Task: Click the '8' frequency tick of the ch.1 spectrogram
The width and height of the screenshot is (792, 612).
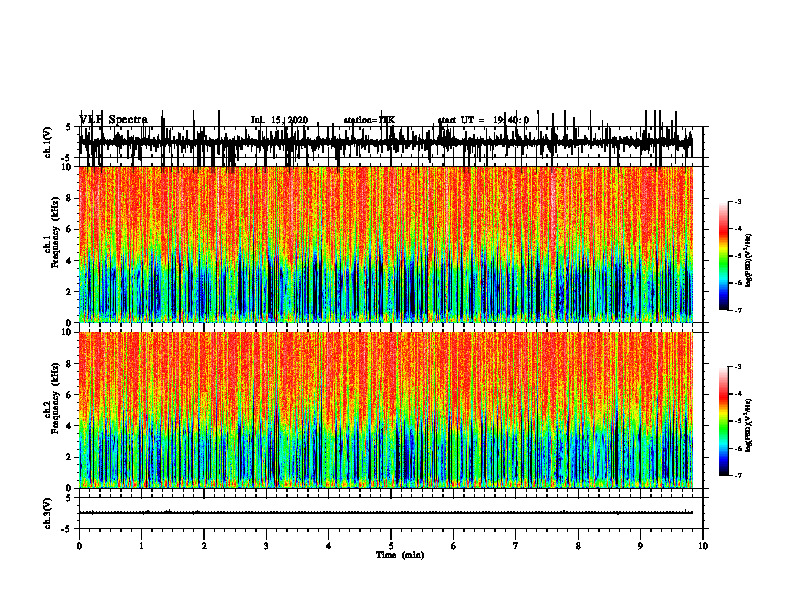Action: point(70,198)
